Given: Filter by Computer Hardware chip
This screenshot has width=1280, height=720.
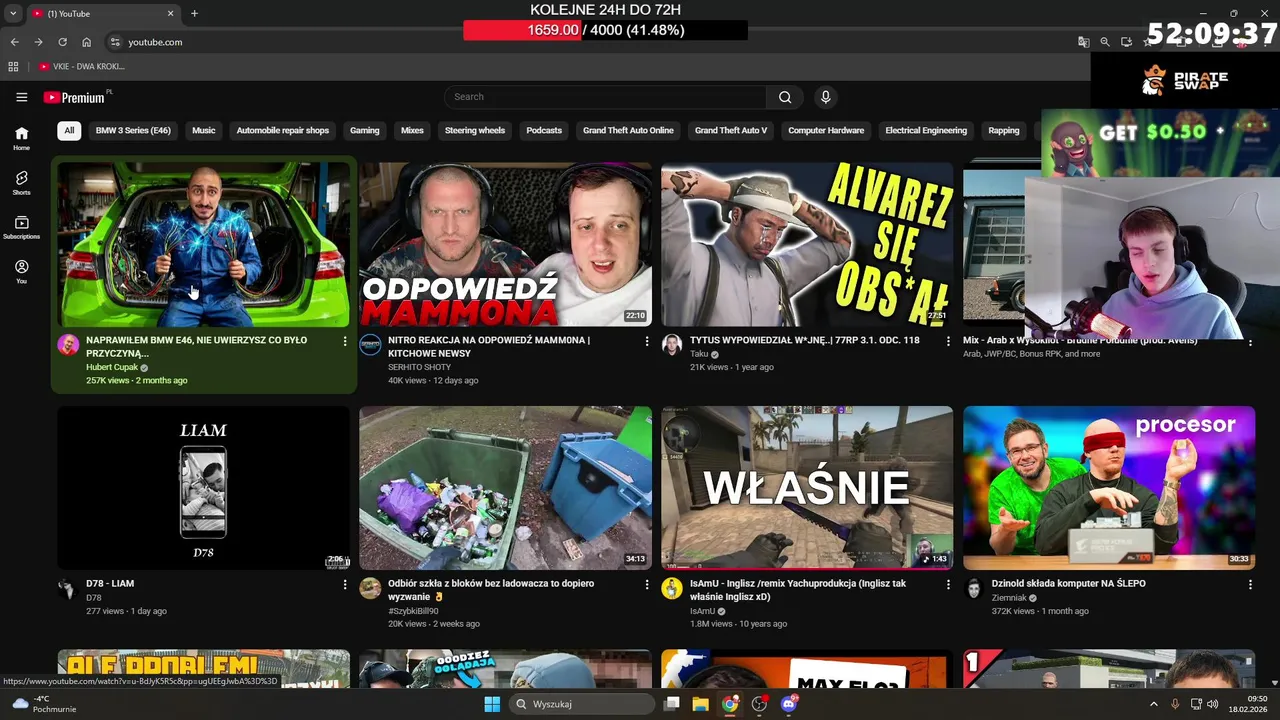Looking at the screenshot, I should (826, 130).
